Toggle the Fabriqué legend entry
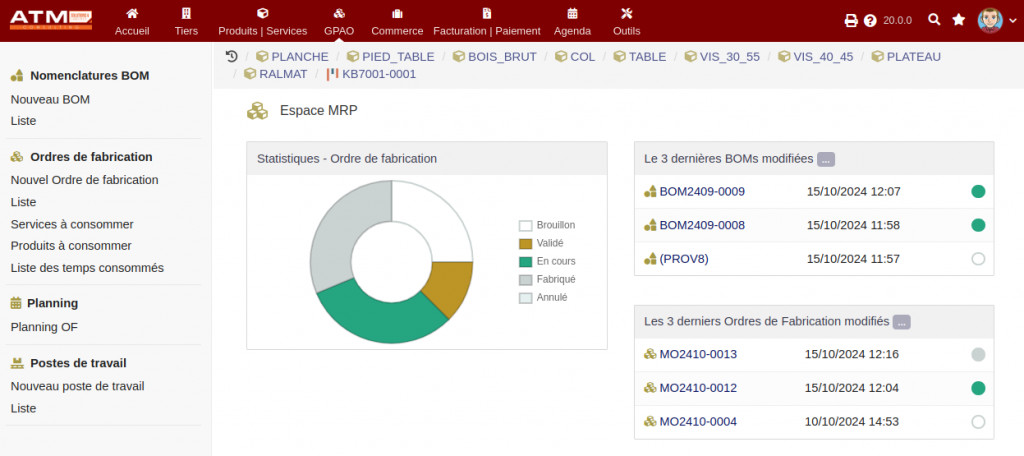Viewport: 1024px width, 456px height. pyautogui.click(x=555, y=280)
